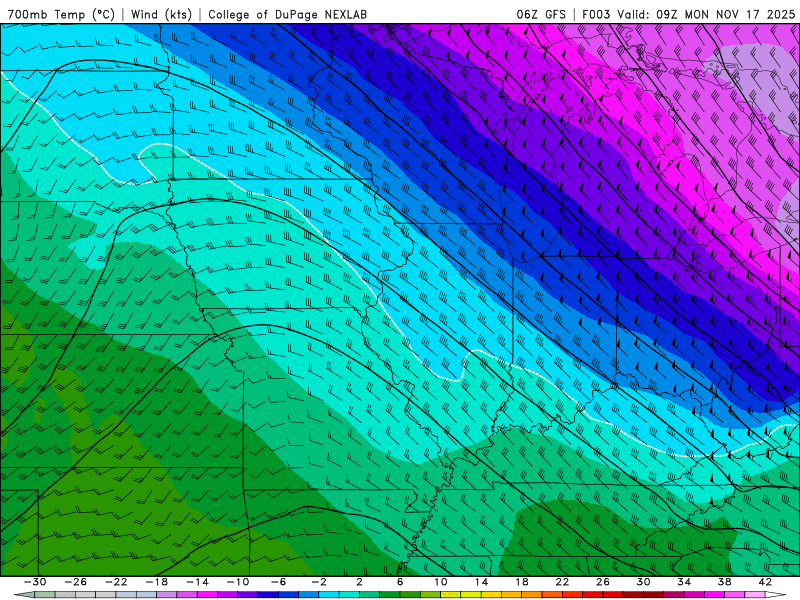Pick the cyan swatch under the -2 label
The image size is (800, 600).
(x=329, y=595)
